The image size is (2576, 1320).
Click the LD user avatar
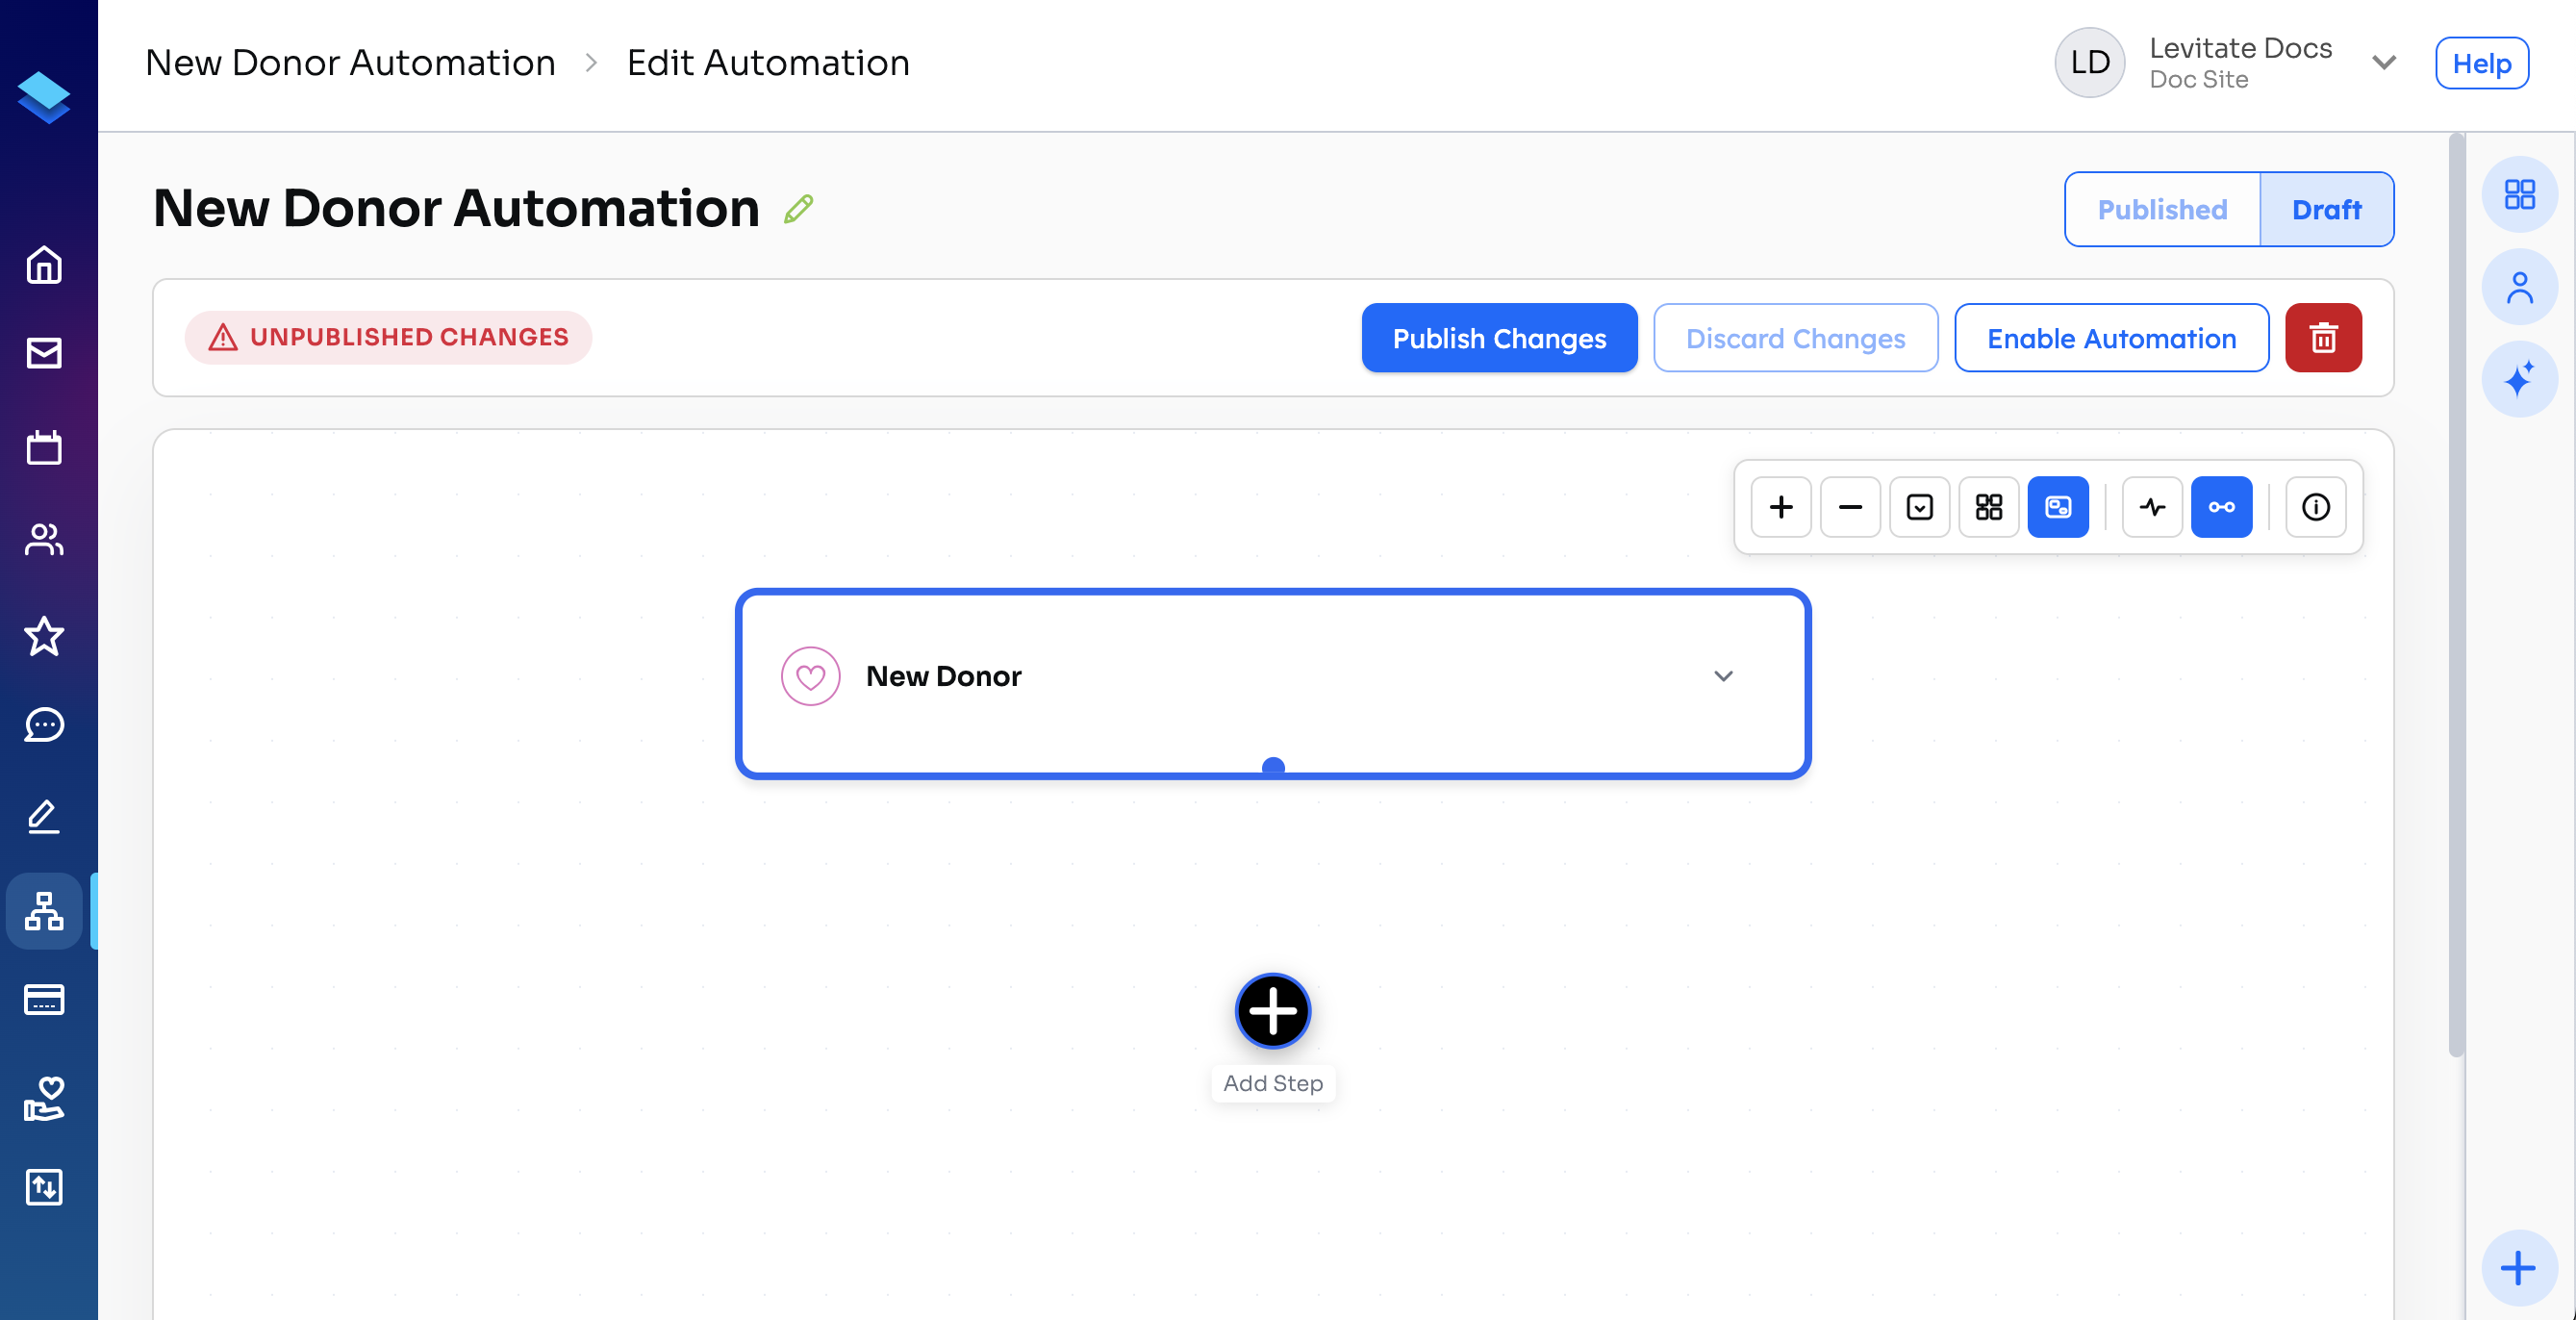point(2089,63)
